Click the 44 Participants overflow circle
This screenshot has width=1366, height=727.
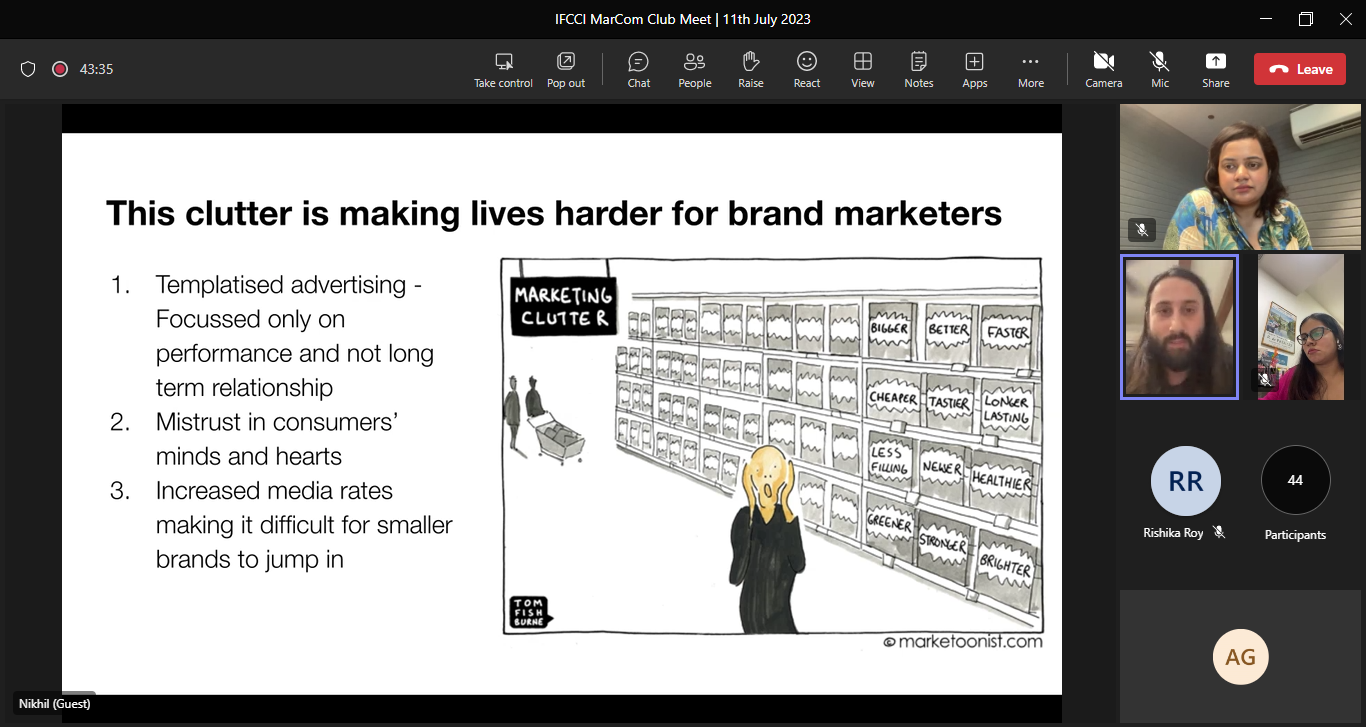click(x=1295, y=481)
